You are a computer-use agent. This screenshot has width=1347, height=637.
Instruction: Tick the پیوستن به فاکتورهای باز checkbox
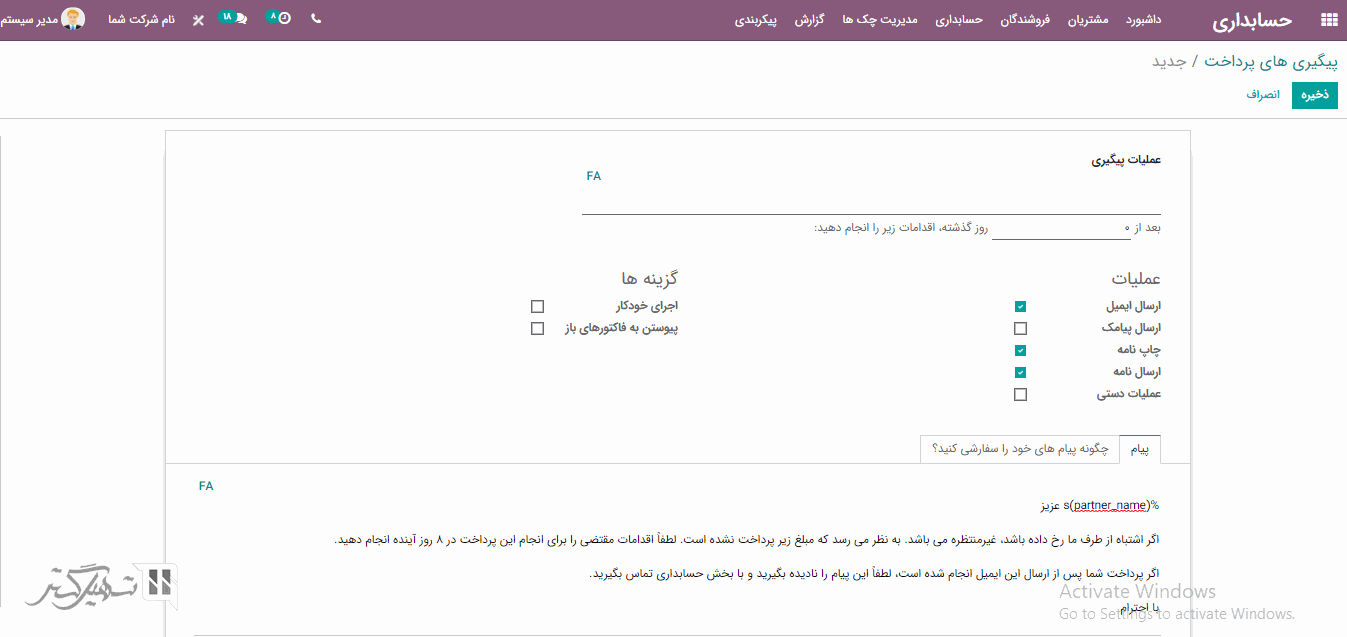point(538,329)
